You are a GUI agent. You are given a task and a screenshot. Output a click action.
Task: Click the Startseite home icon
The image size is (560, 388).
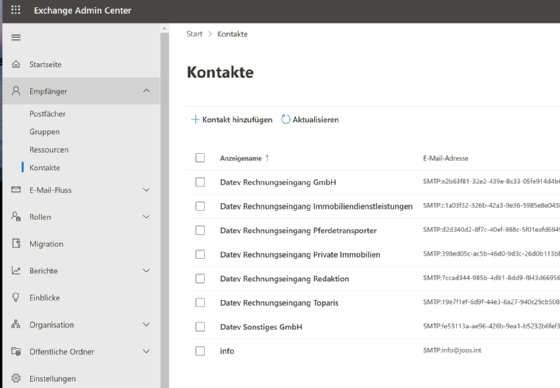[x=16, y=64]
